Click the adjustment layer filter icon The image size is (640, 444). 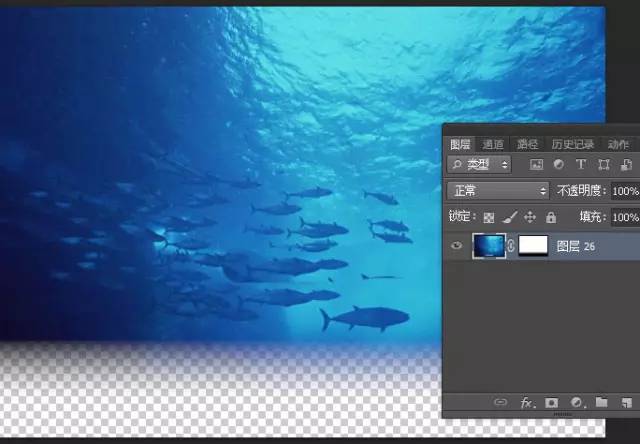pos(558,164)
